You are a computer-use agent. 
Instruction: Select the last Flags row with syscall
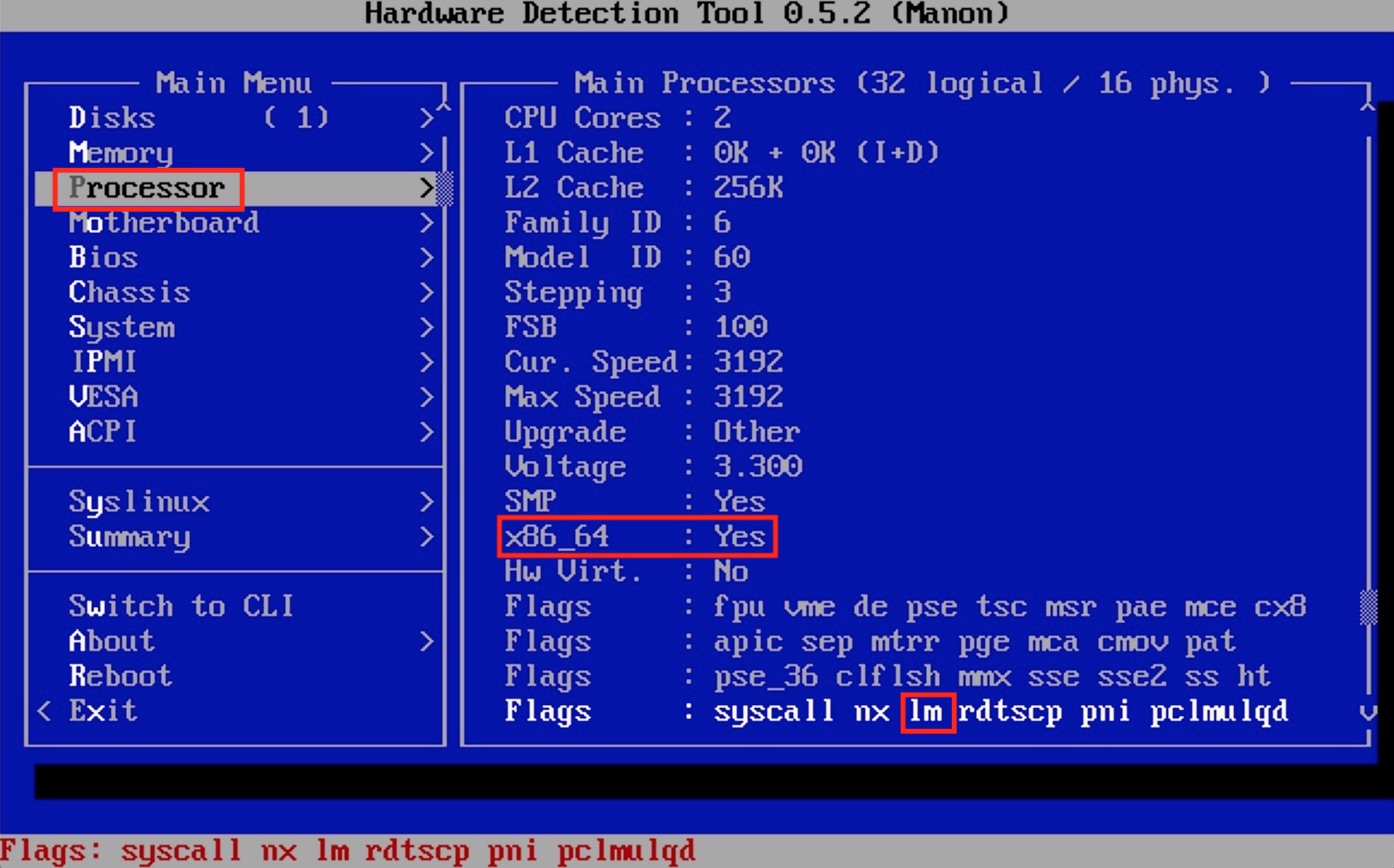pos(896,712)
